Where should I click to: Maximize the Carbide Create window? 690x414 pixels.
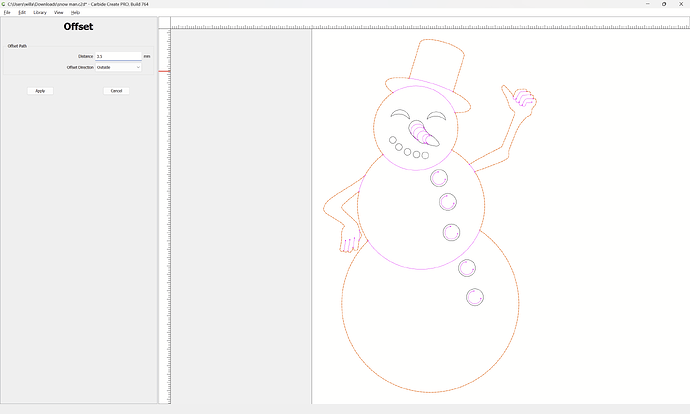(664, 4)
